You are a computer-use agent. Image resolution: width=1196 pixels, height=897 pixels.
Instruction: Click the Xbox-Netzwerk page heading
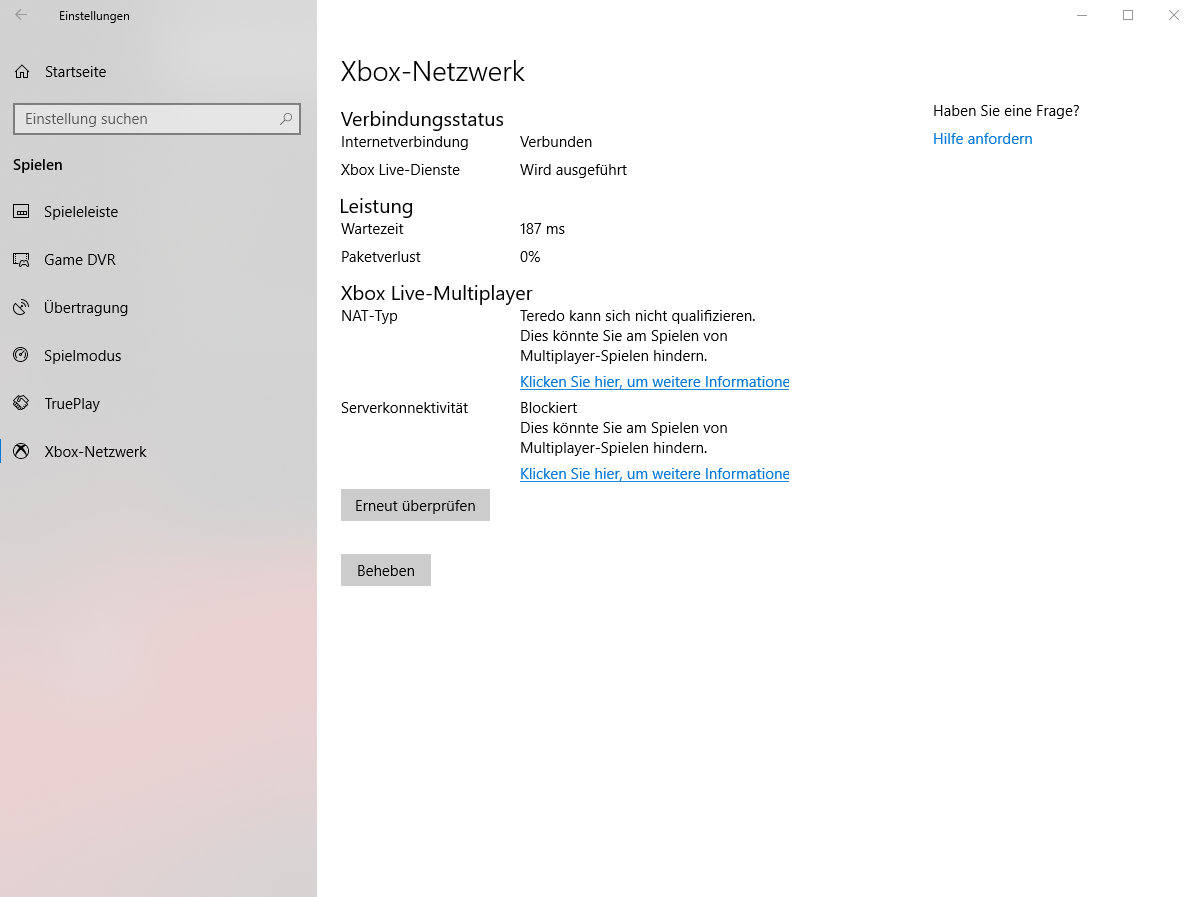432,72
